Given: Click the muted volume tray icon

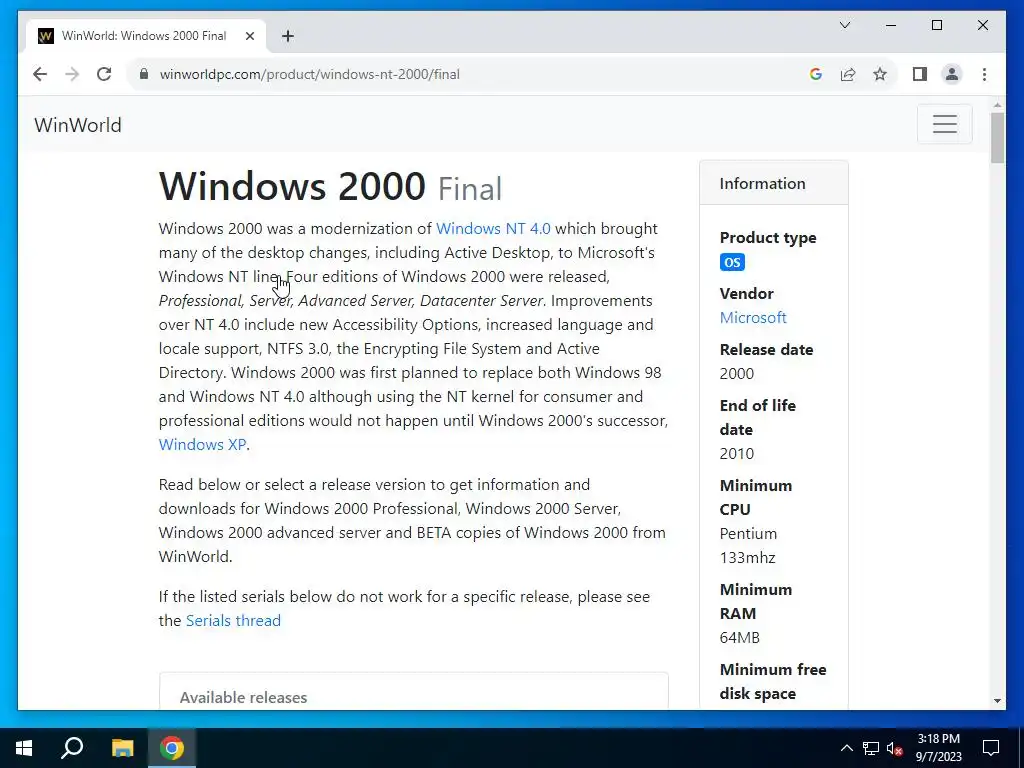Looking at the screenshot, I should point(894,748).
